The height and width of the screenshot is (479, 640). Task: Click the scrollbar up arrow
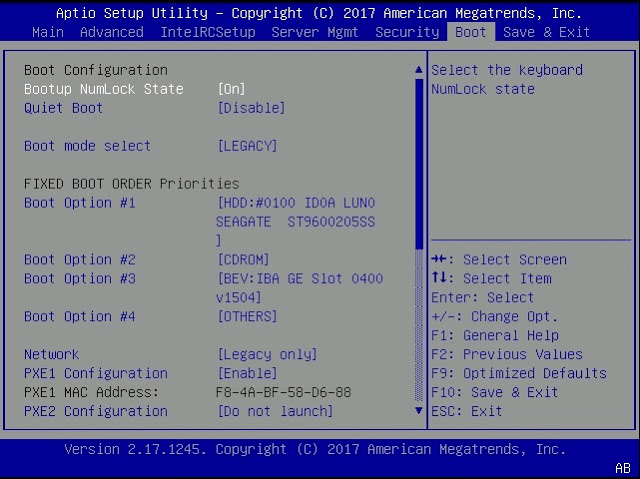(x=418, y=70)
